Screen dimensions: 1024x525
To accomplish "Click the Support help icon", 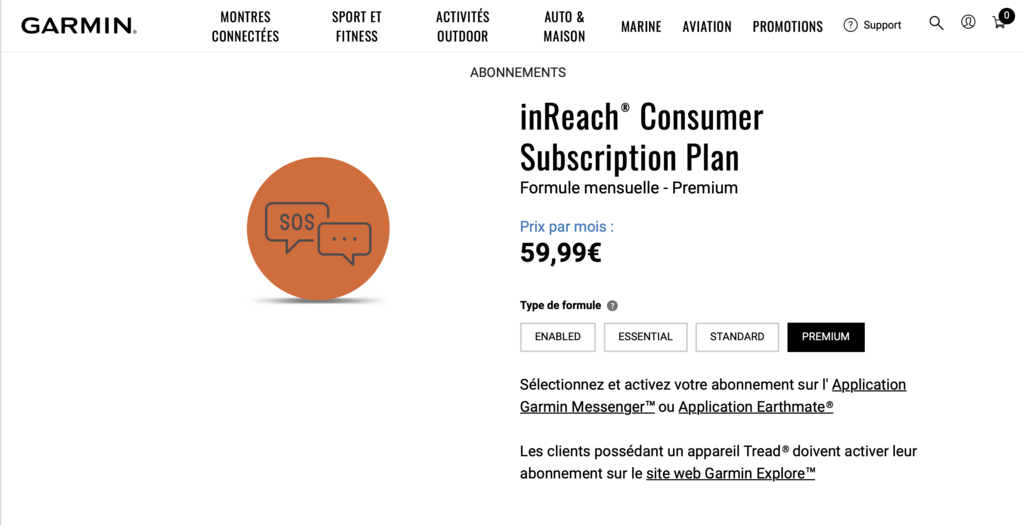I will [x=851, y=25].
